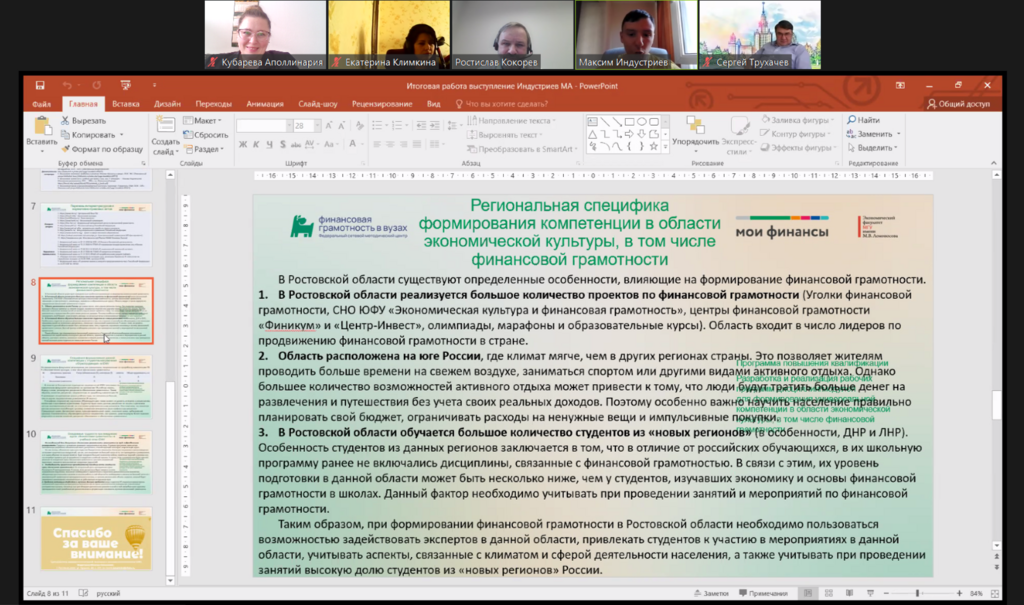Clear all text formatting icon
Viewport: 1024px width, 605px height.
click(359, 125)
